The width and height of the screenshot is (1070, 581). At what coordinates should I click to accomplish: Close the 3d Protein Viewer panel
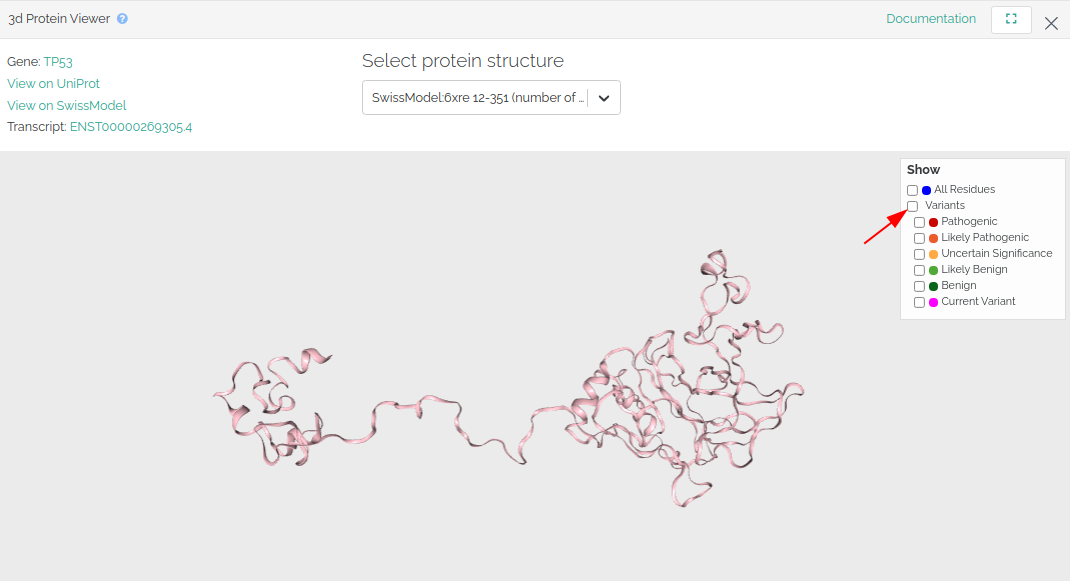point(1051,23)
